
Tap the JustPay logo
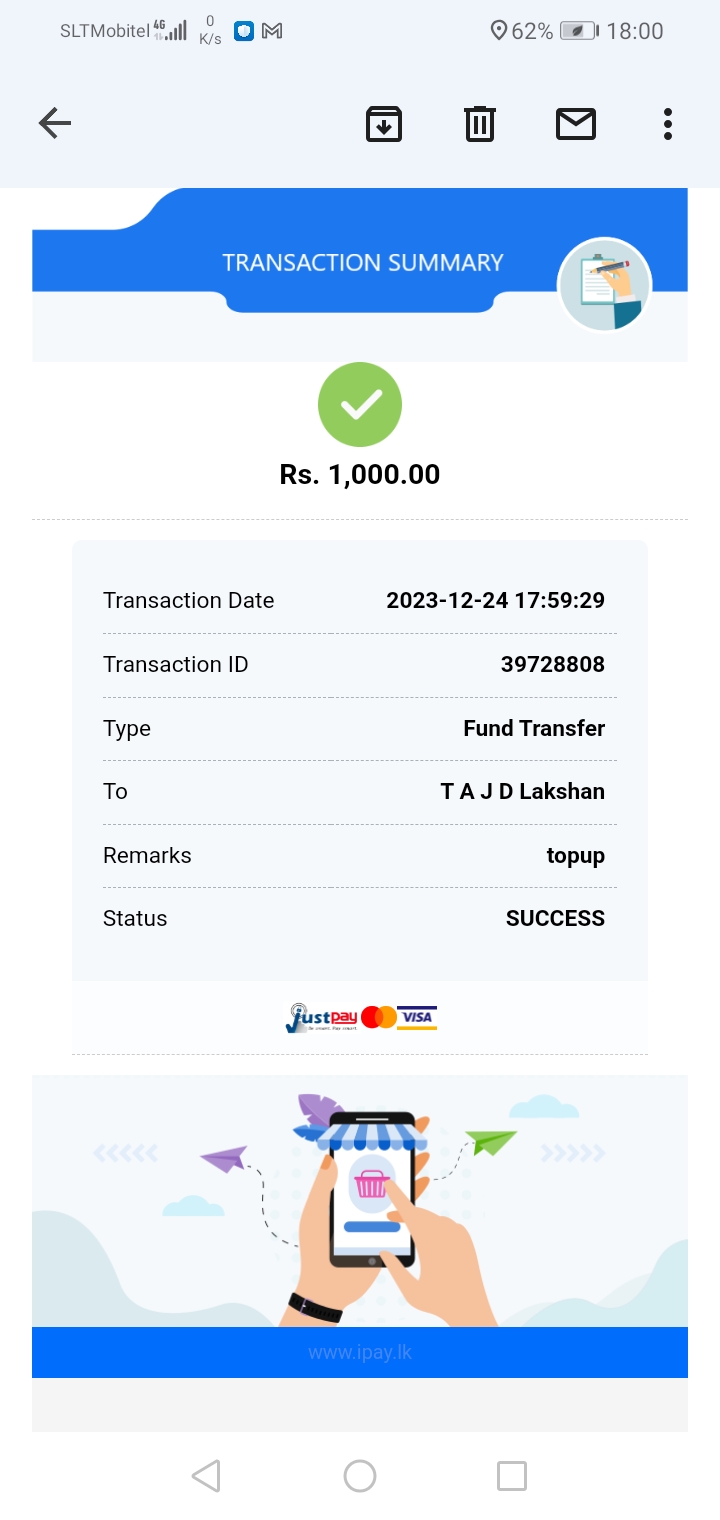(320, 1018)
